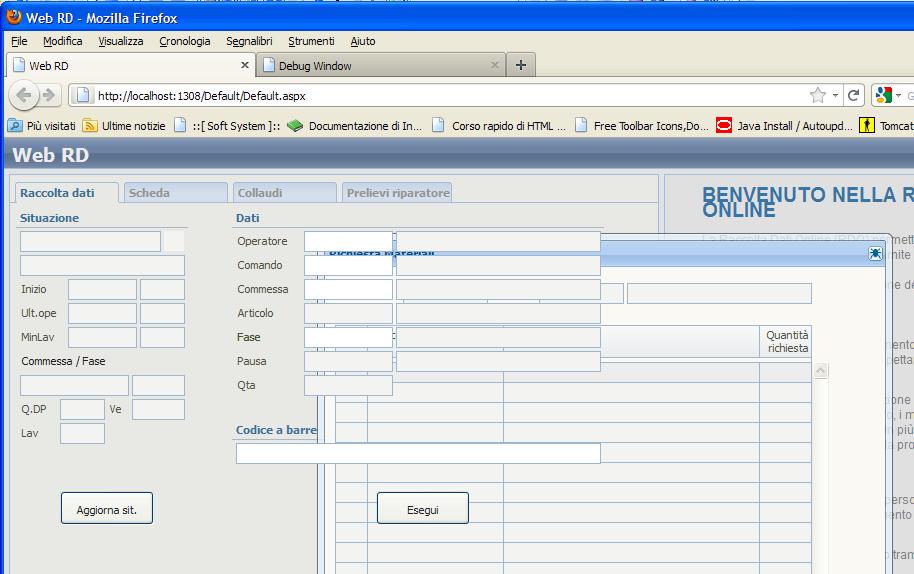Click the Qta field

coord(348,385)
